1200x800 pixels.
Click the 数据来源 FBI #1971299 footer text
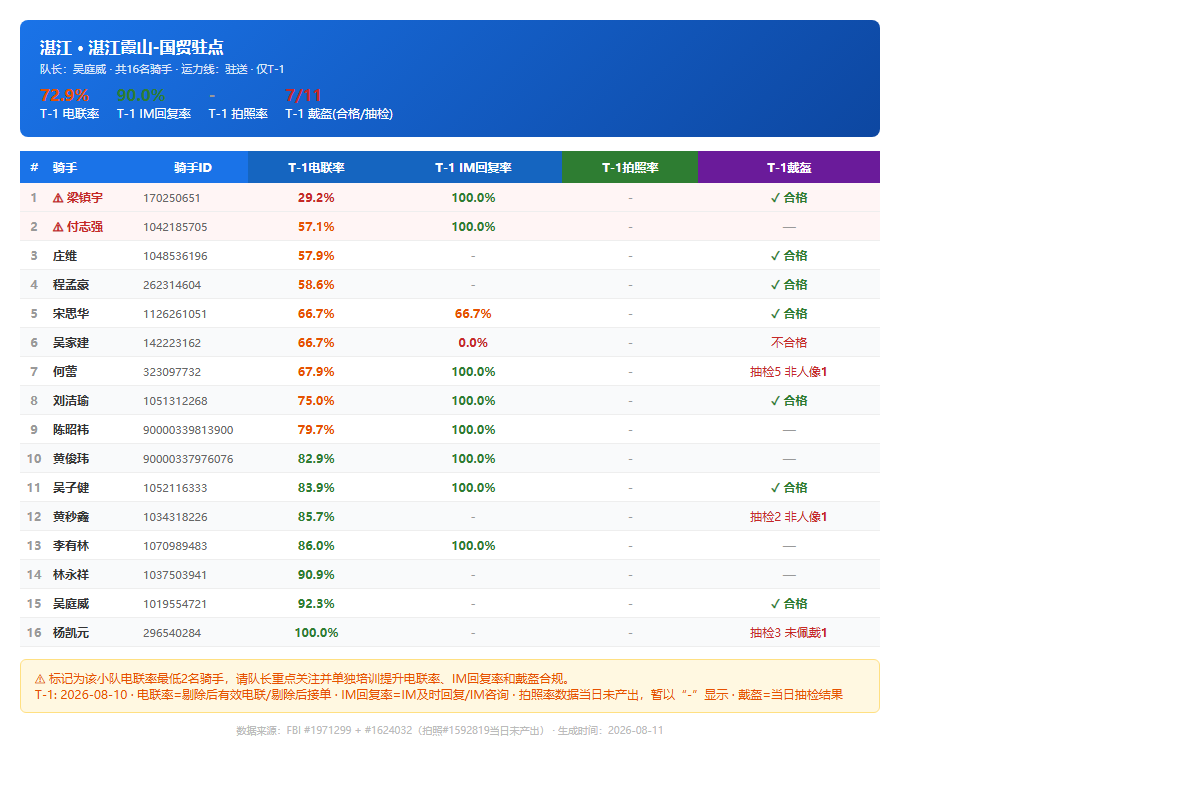coord(450,730)
